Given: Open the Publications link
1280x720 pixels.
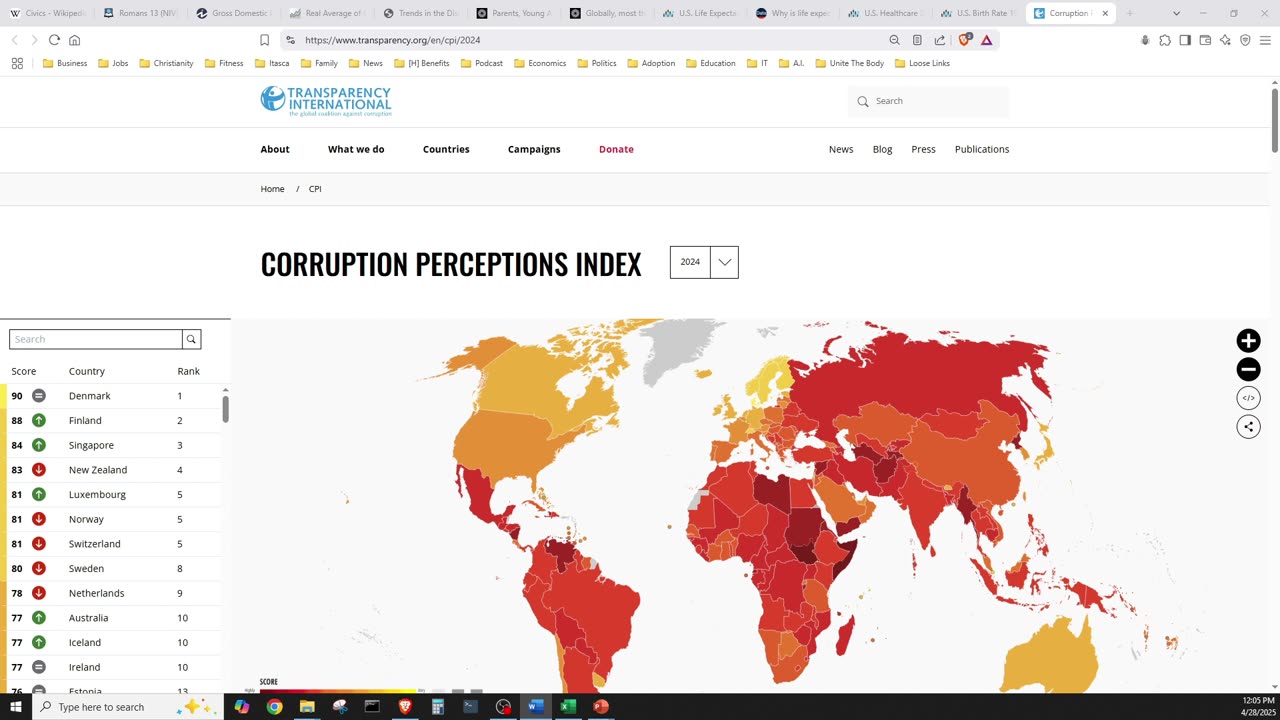Looking at the screenshot, I should [x=982, y=149].
